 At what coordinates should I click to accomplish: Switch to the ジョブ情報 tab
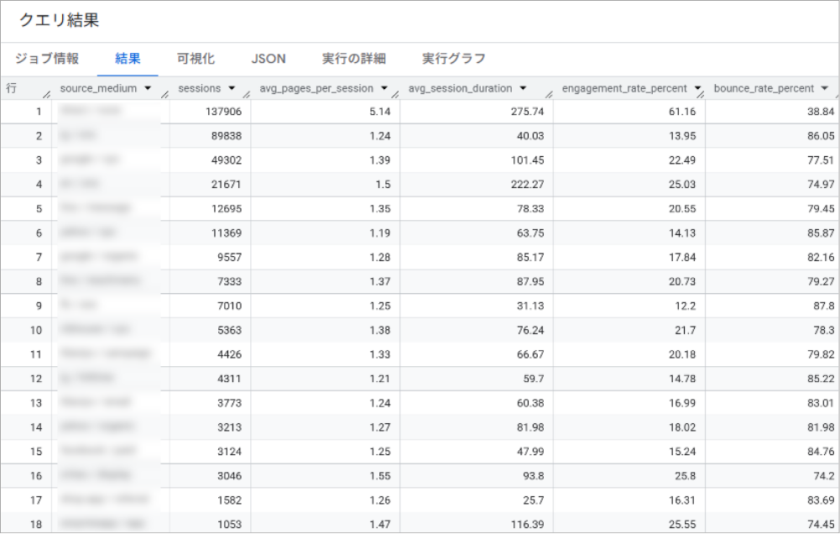tap(48, 59)
